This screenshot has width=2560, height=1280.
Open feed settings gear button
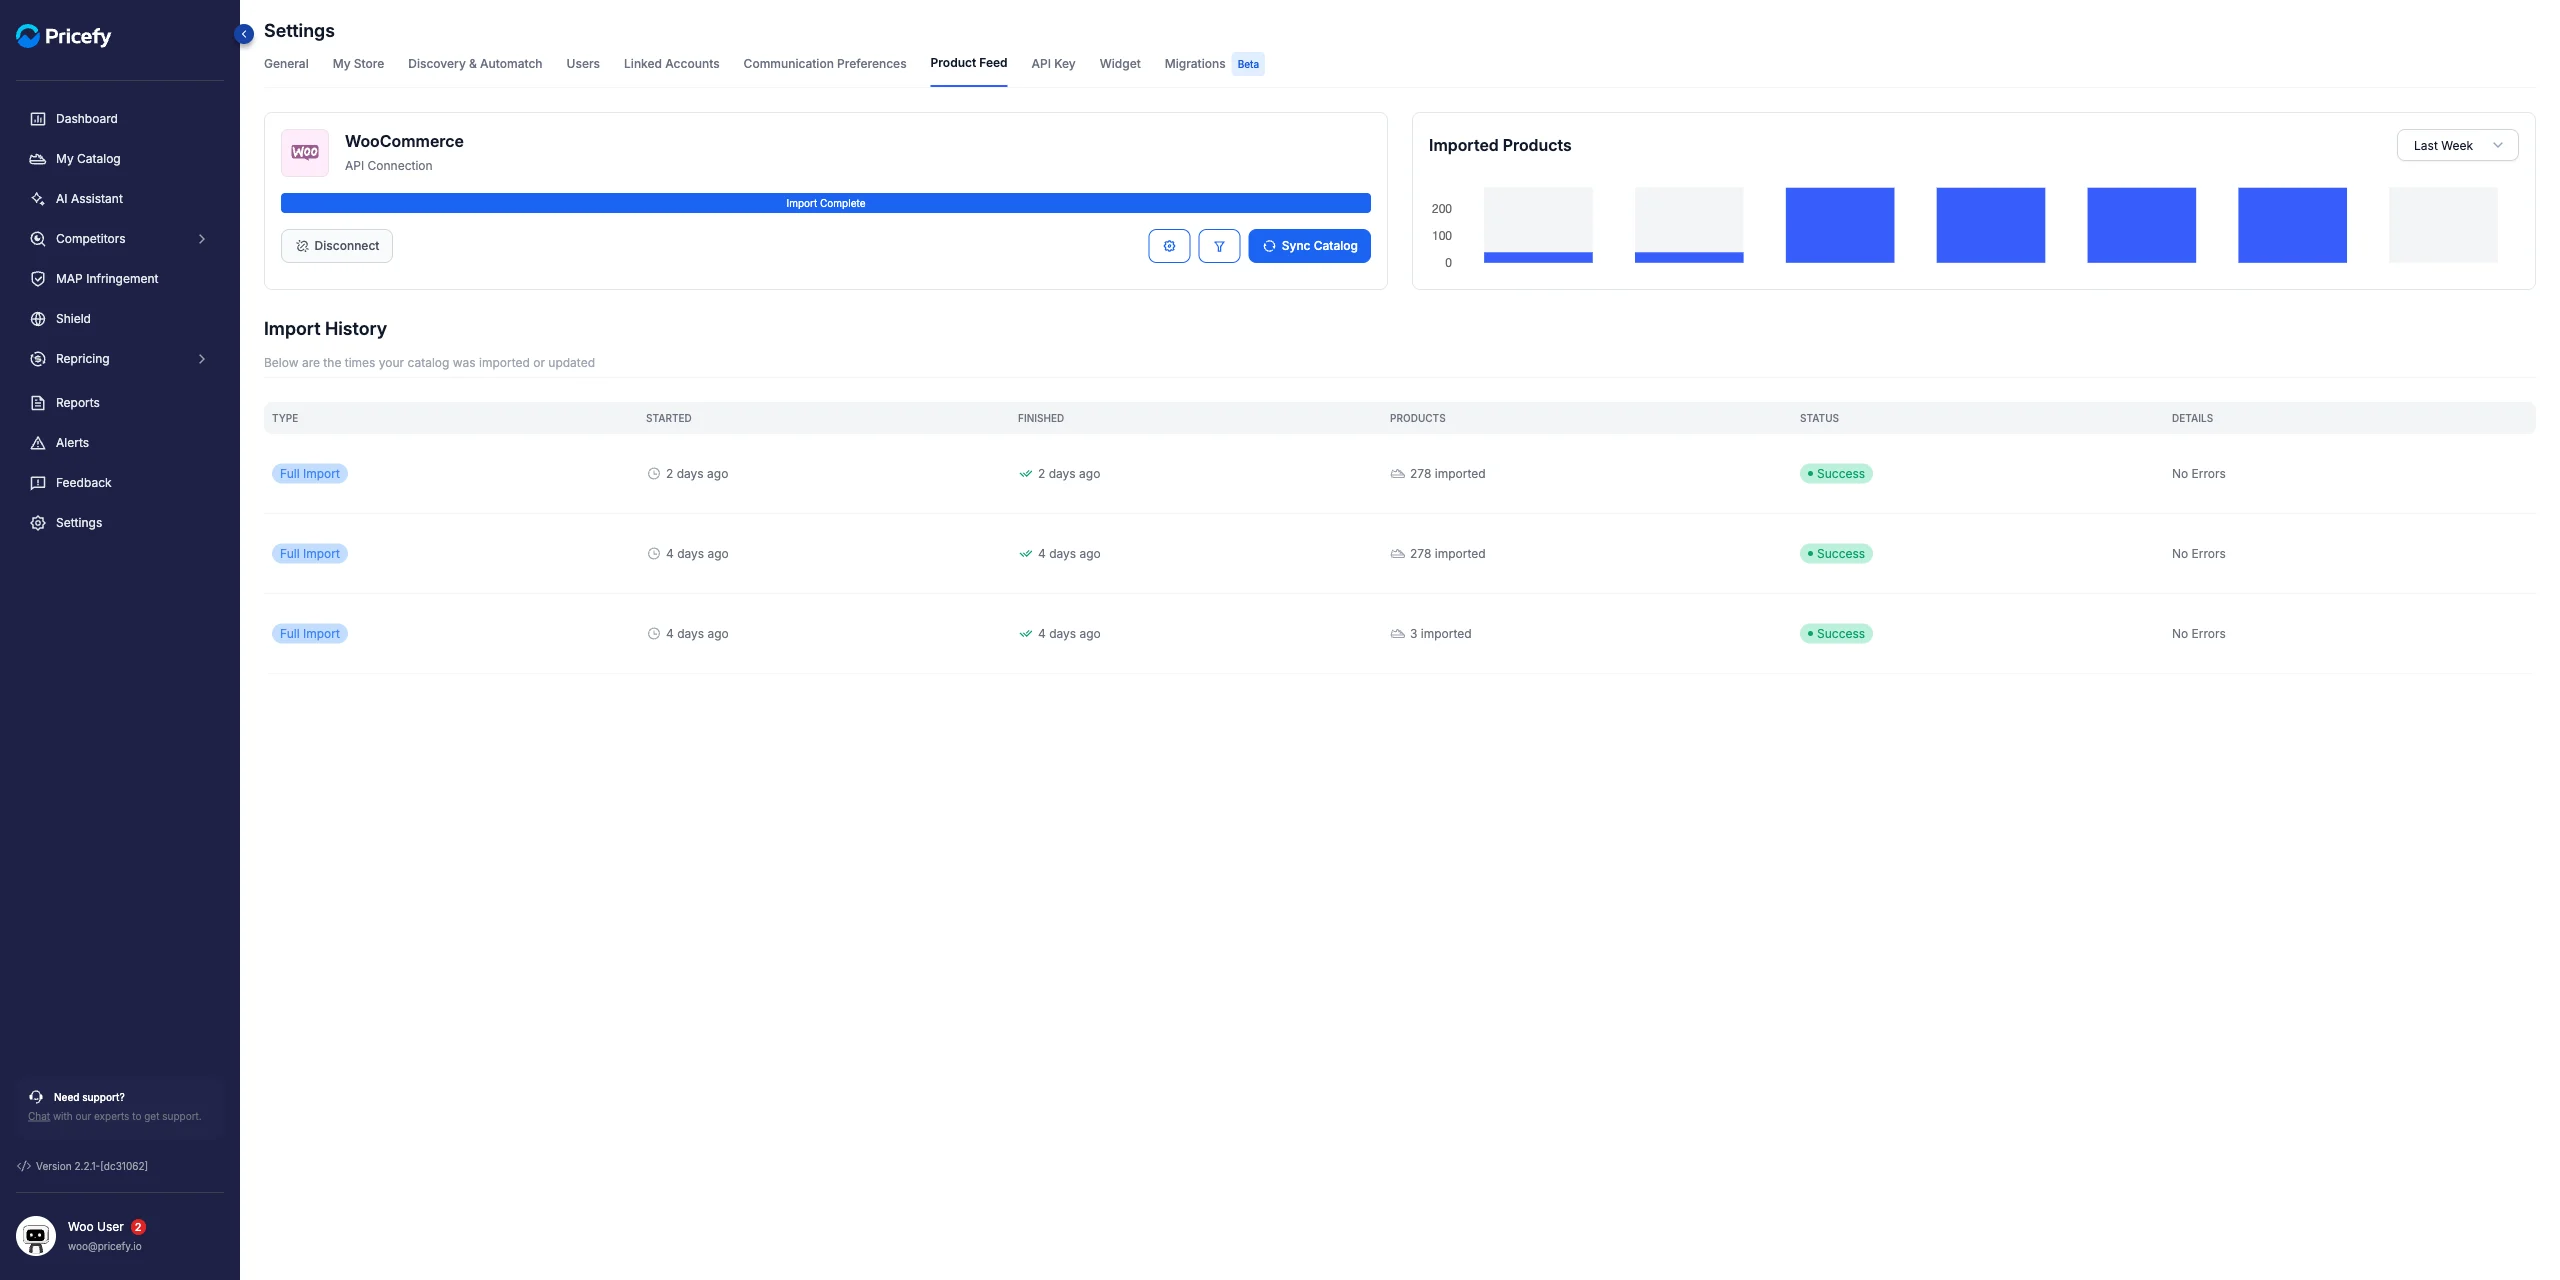(1169, 246)
